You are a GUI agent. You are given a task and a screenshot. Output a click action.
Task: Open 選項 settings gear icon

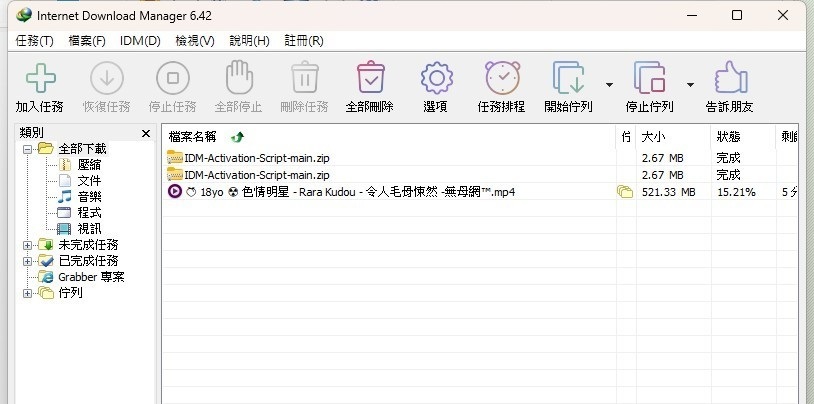point(435,78)
